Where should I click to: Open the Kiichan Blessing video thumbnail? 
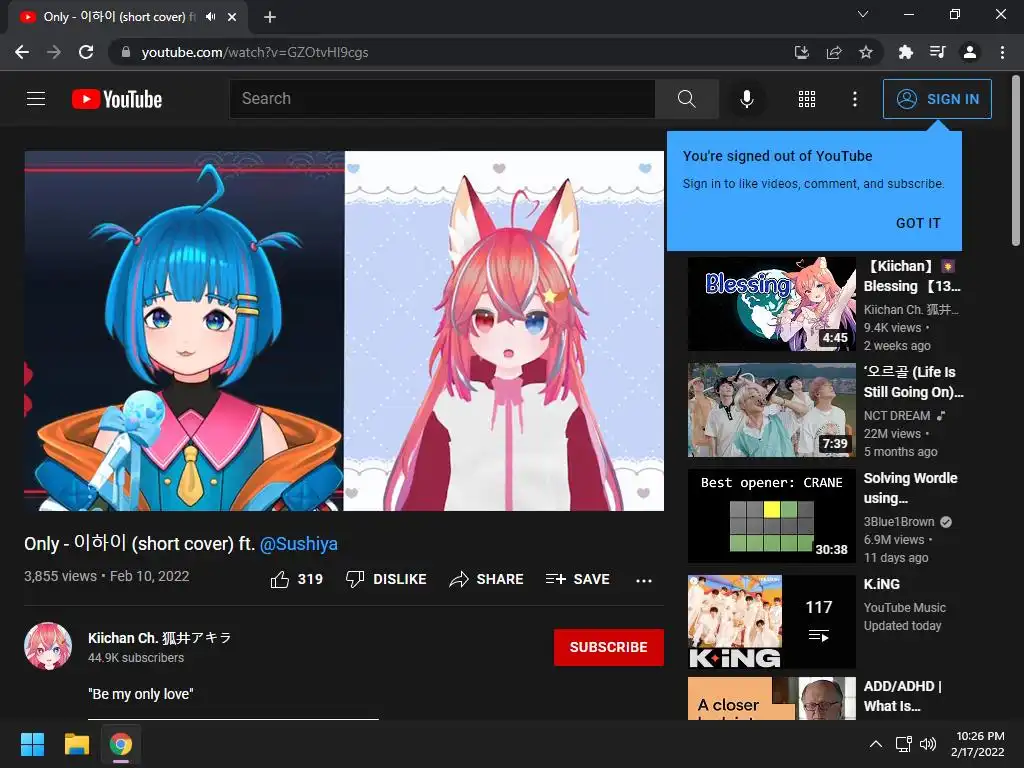point(771,304)
